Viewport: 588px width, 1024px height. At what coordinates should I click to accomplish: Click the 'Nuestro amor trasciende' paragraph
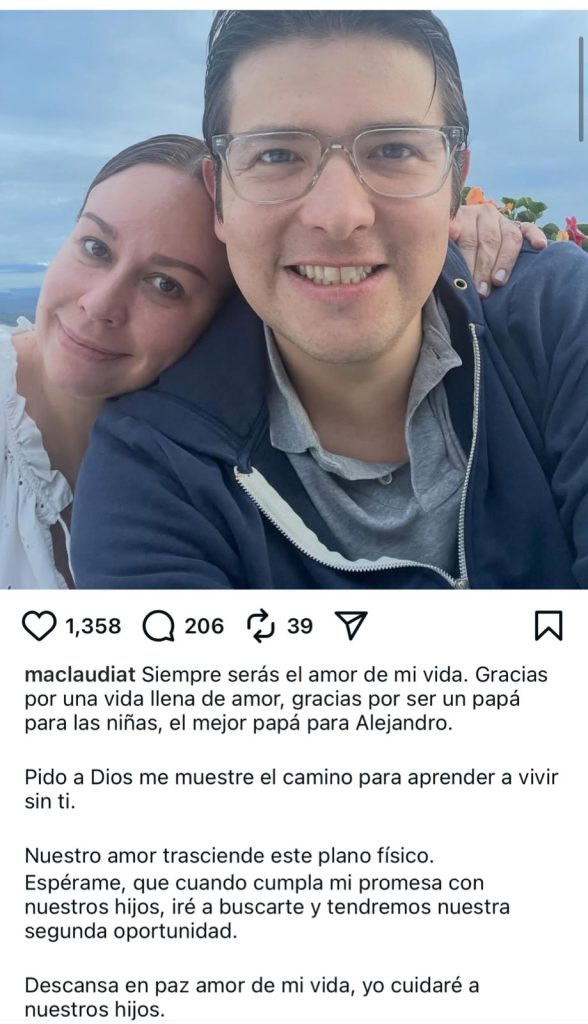click(267, 893)
